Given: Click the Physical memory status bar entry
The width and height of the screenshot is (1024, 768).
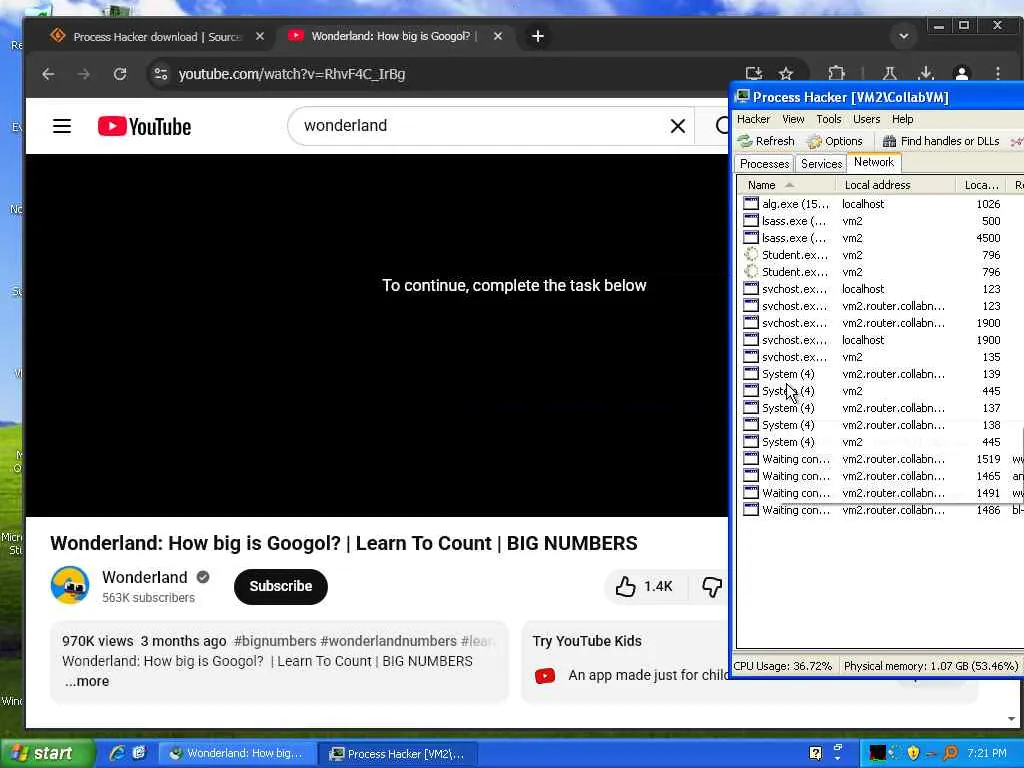Looking at the screenshot, I should tap(931, 666).
